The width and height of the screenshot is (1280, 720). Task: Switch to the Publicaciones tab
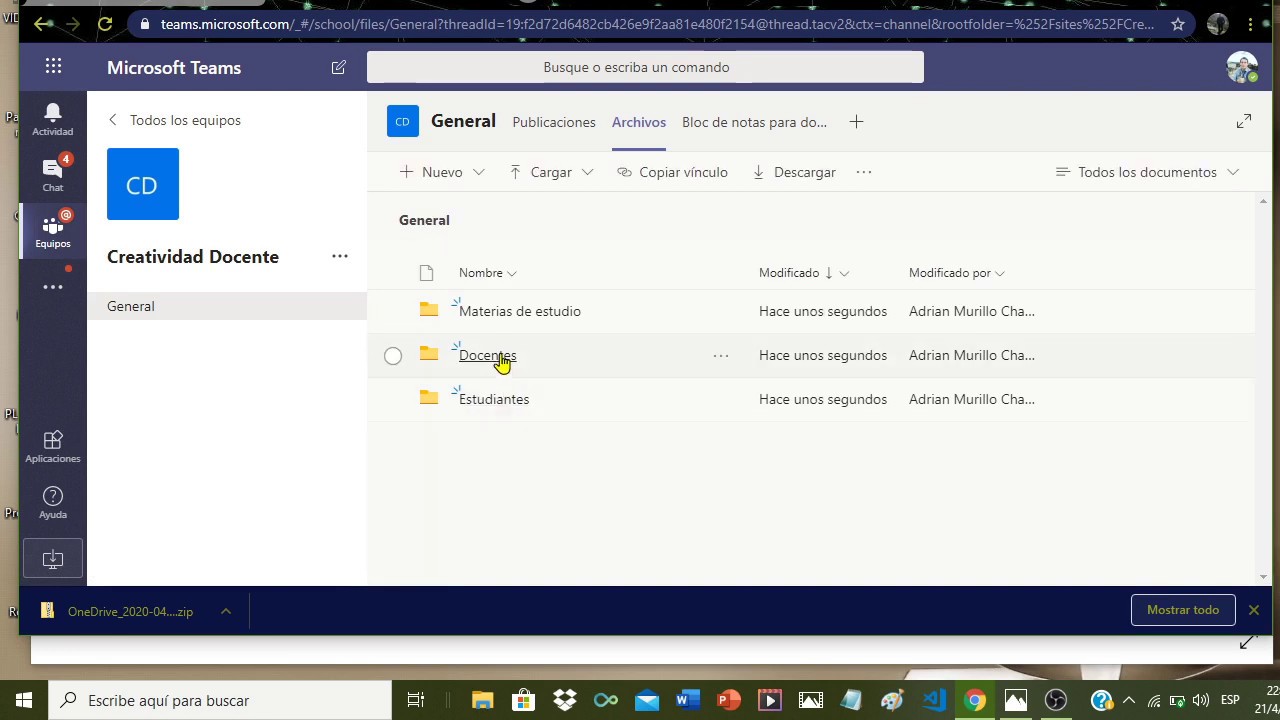pos(554,122)
